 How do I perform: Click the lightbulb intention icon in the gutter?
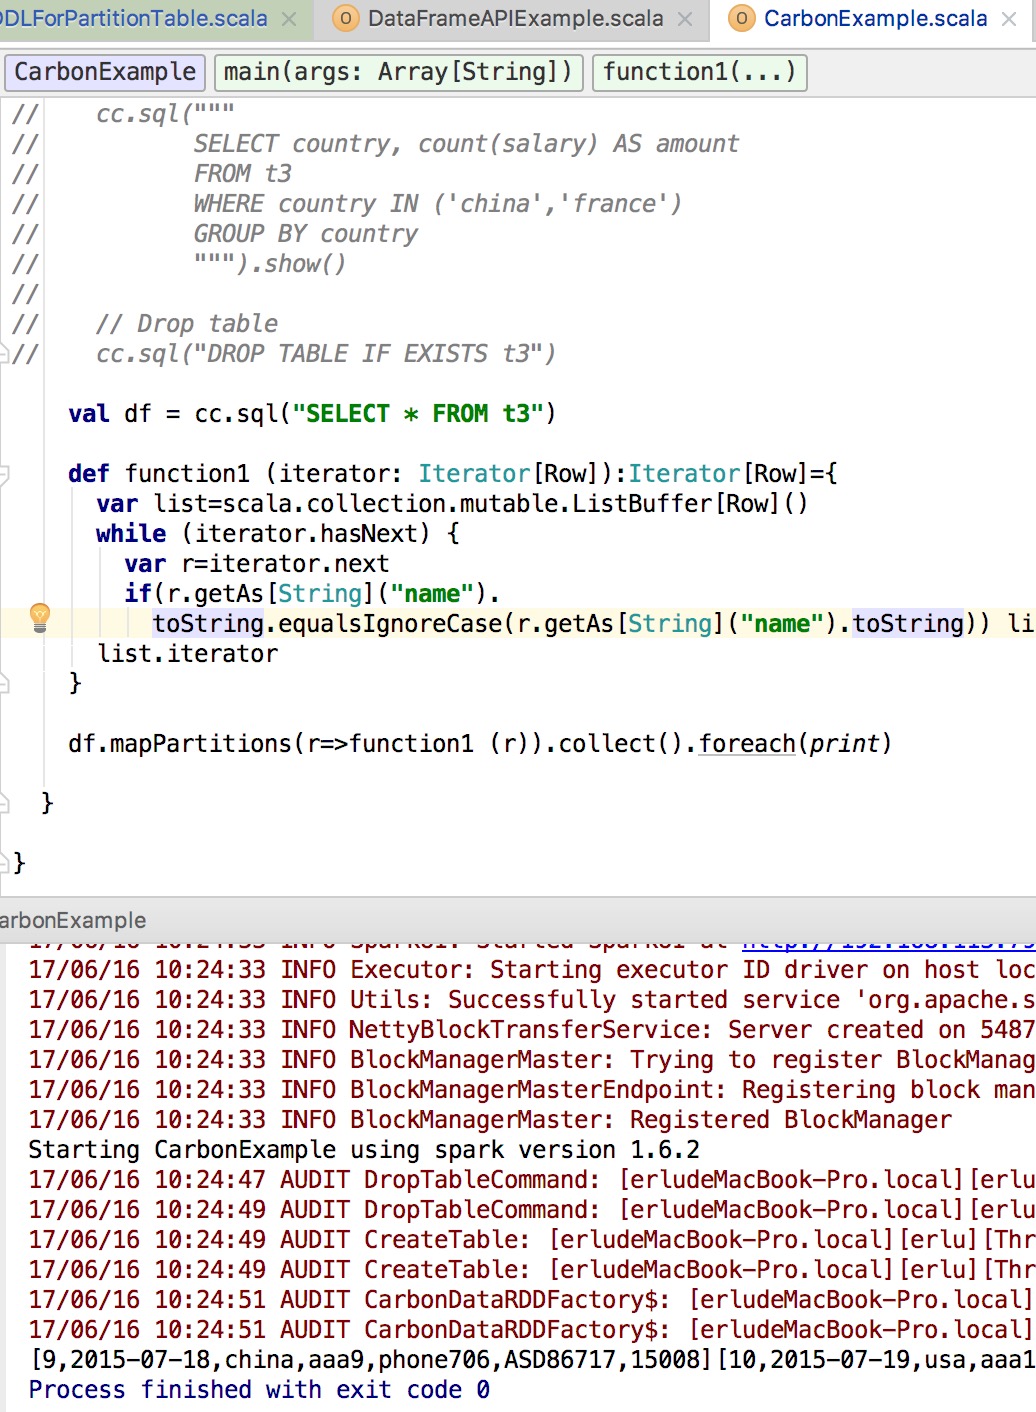[x=39, y=617]
